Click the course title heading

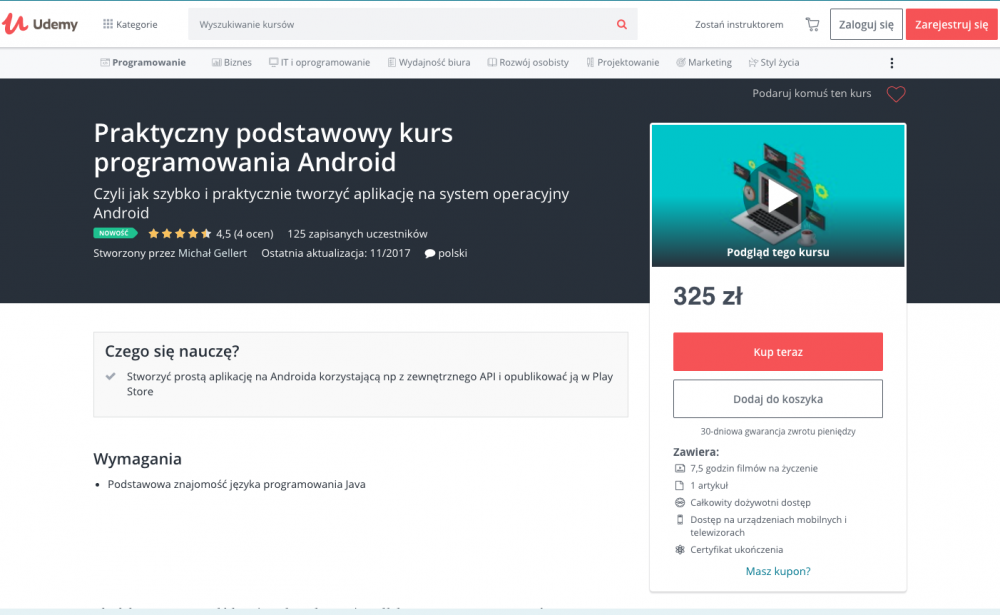[273, 147]
